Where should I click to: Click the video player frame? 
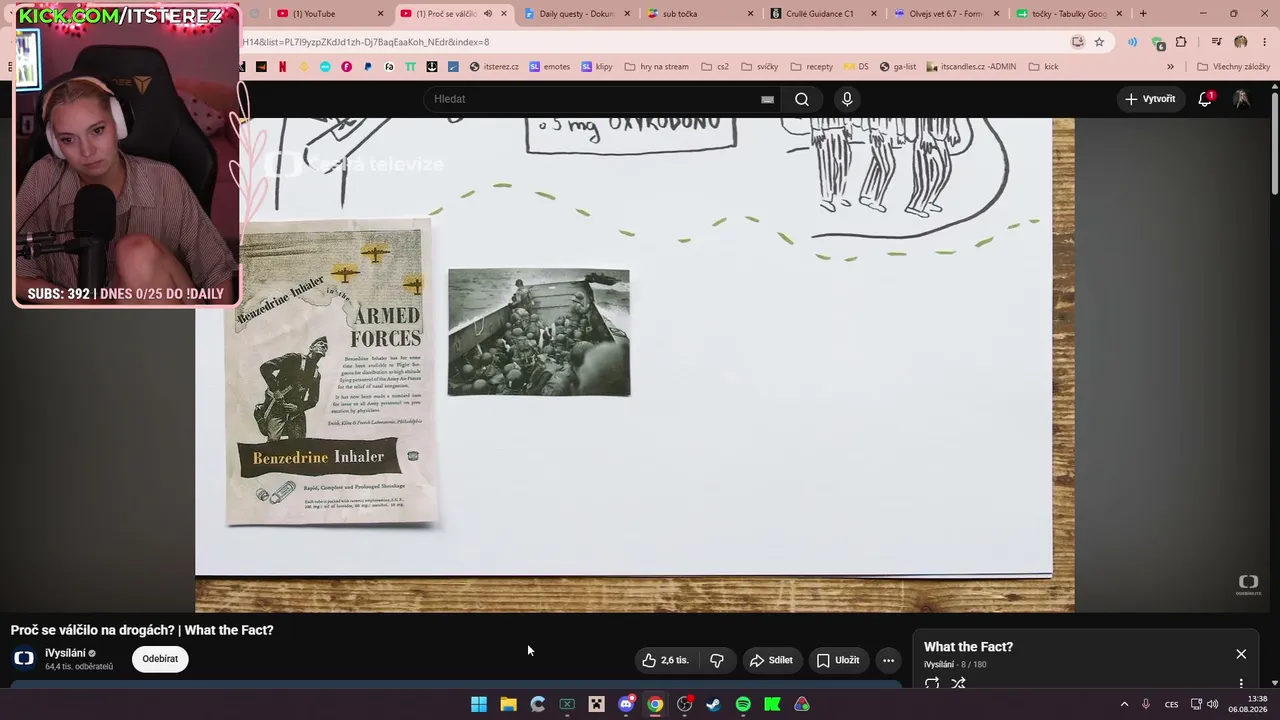635,366
